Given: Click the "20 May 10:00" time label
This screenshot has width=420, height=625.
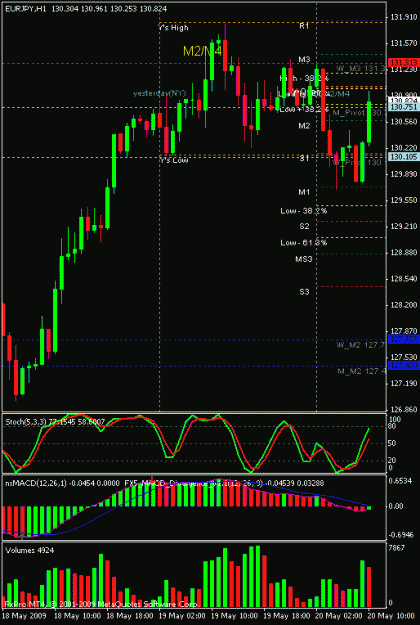Looking at the screenshot, I should point(390,616).
